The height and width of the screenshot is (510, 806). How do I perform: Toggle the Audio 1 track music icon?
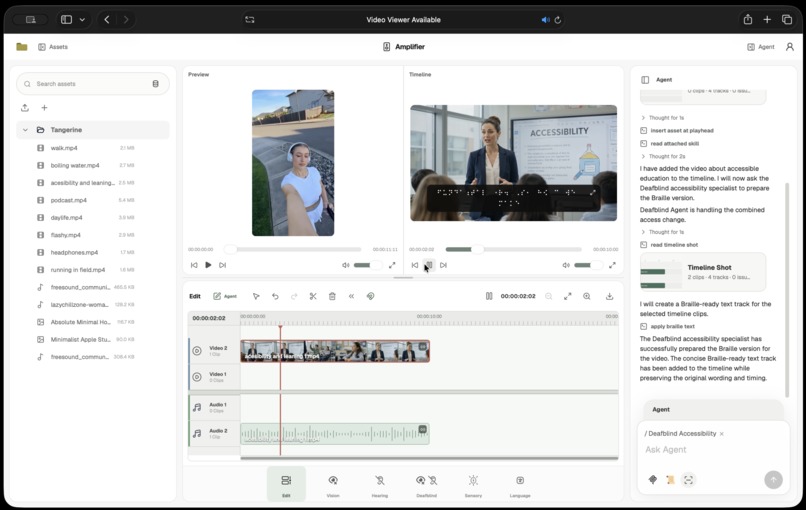pos(197,407)
